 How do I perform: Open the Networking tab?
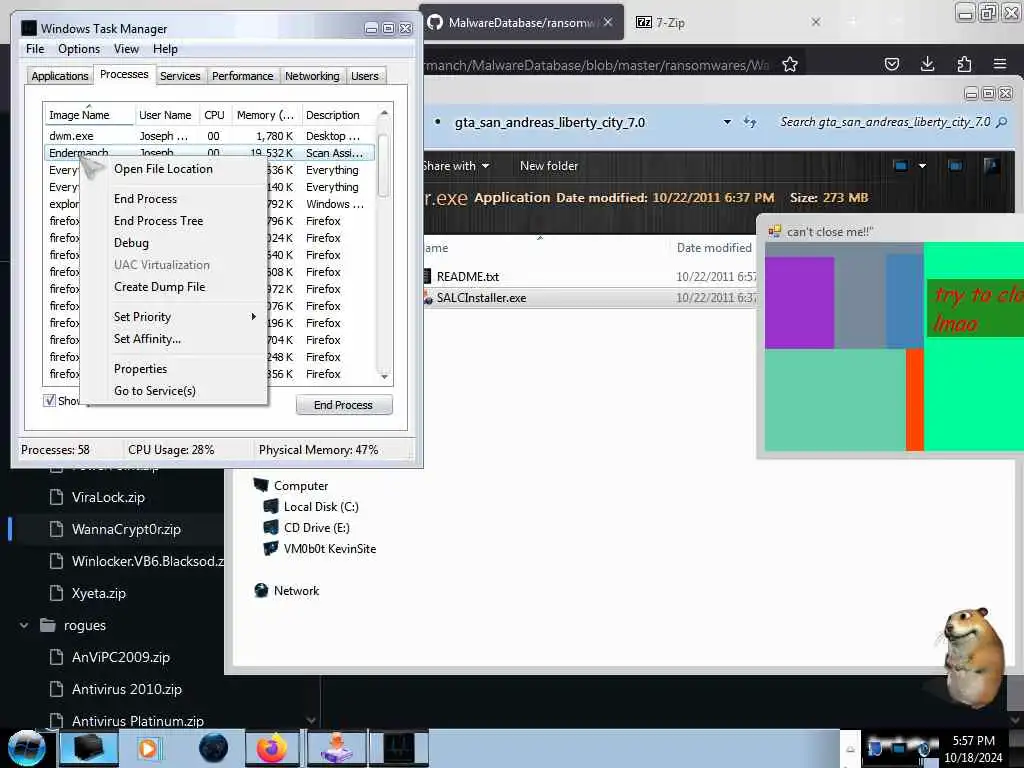(312, 76)
